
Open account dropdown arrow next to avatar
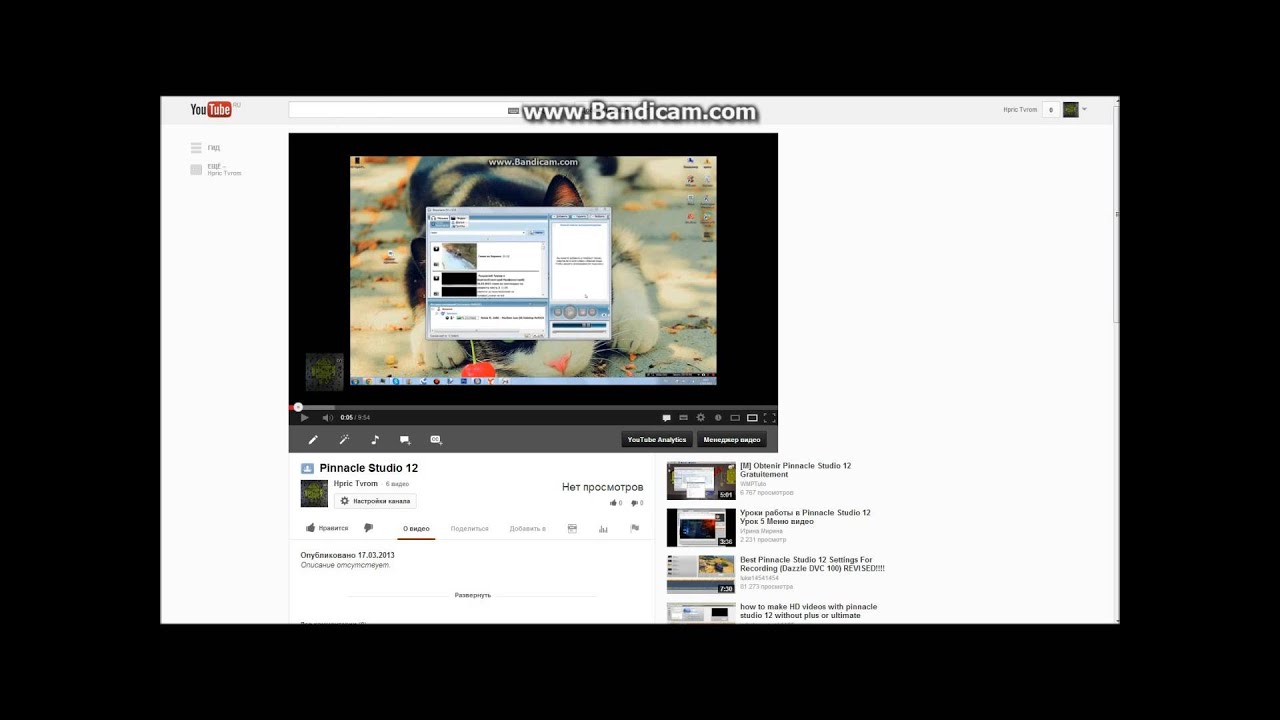[1085, 109]
